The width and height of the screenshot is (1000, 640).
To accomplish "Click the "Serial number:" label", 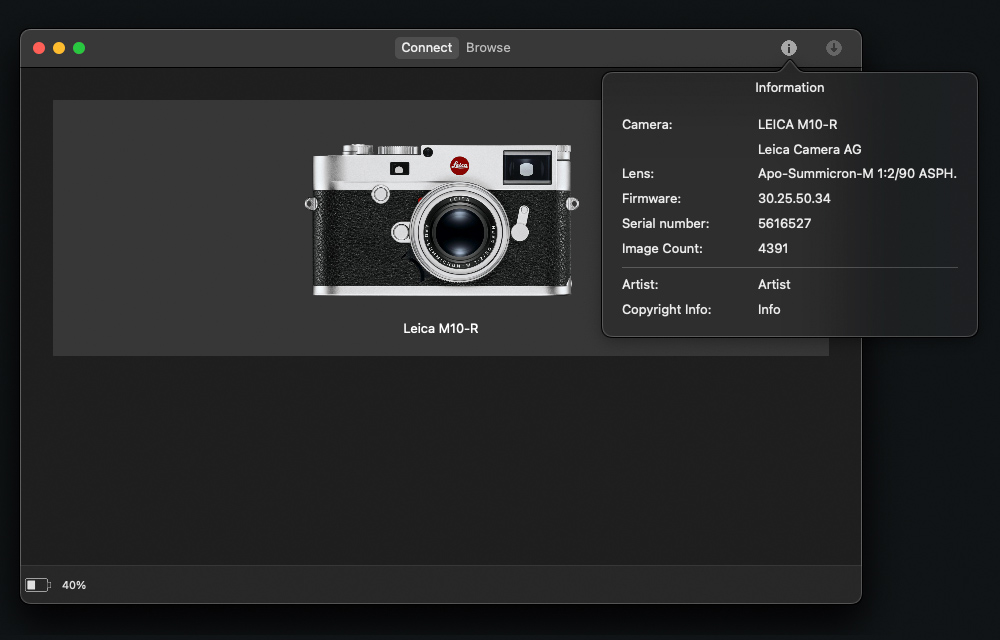I will (x=665, y=223).
